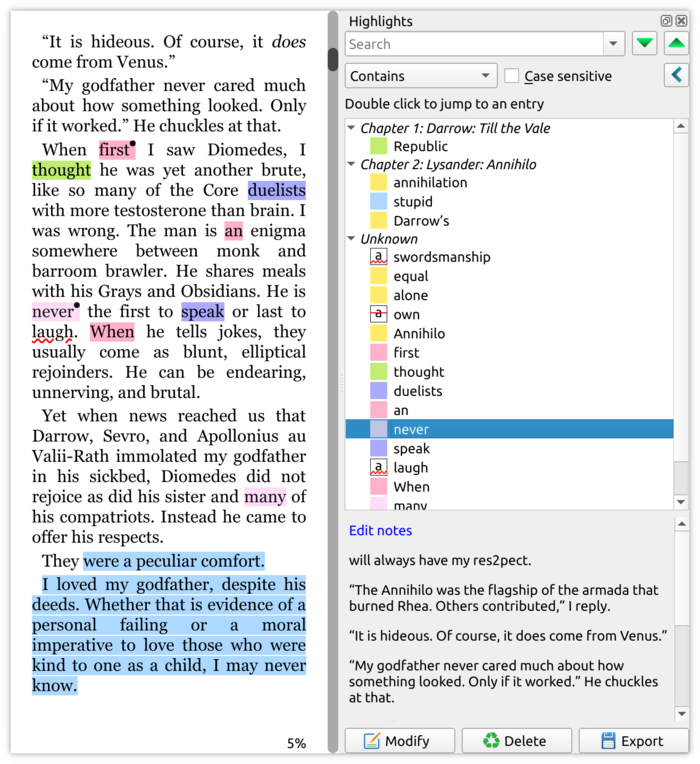Screen dimensions: 700x764
Task: Open the Contains match-type dropdown
Action: 421,76
